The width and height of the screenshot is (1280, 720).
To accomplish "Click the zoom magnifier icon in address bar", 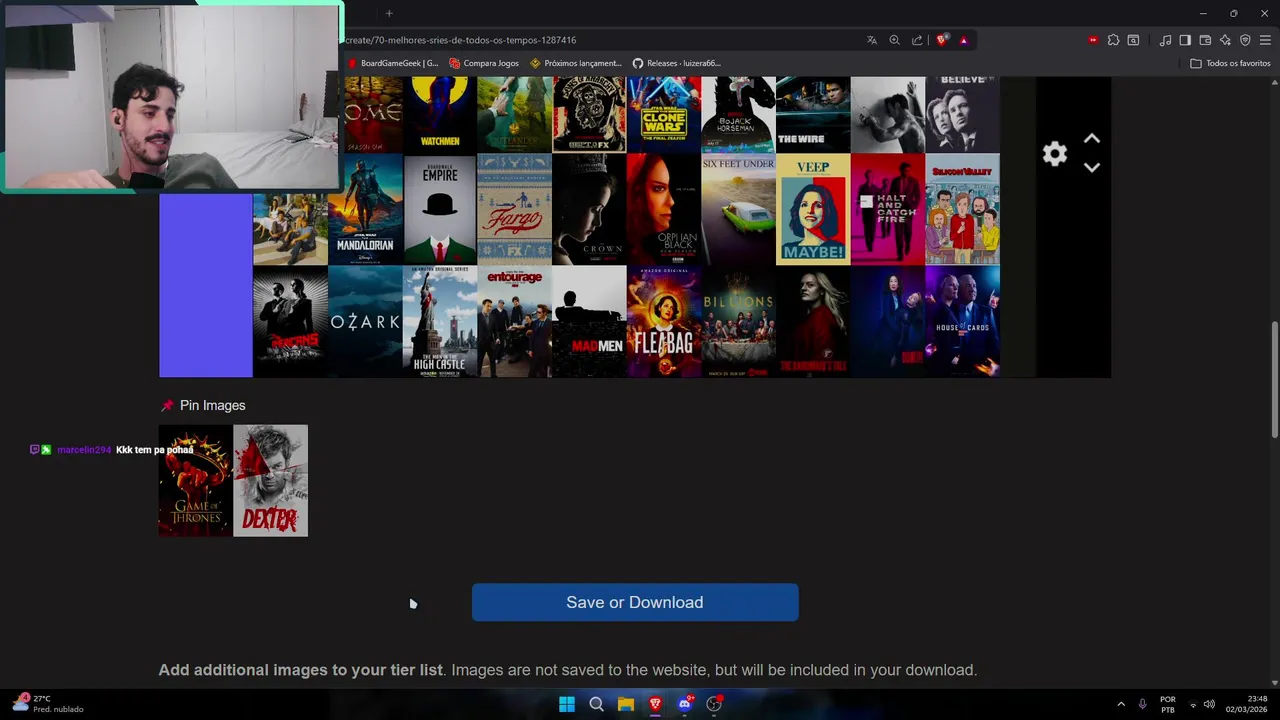I will pos(895,40).
